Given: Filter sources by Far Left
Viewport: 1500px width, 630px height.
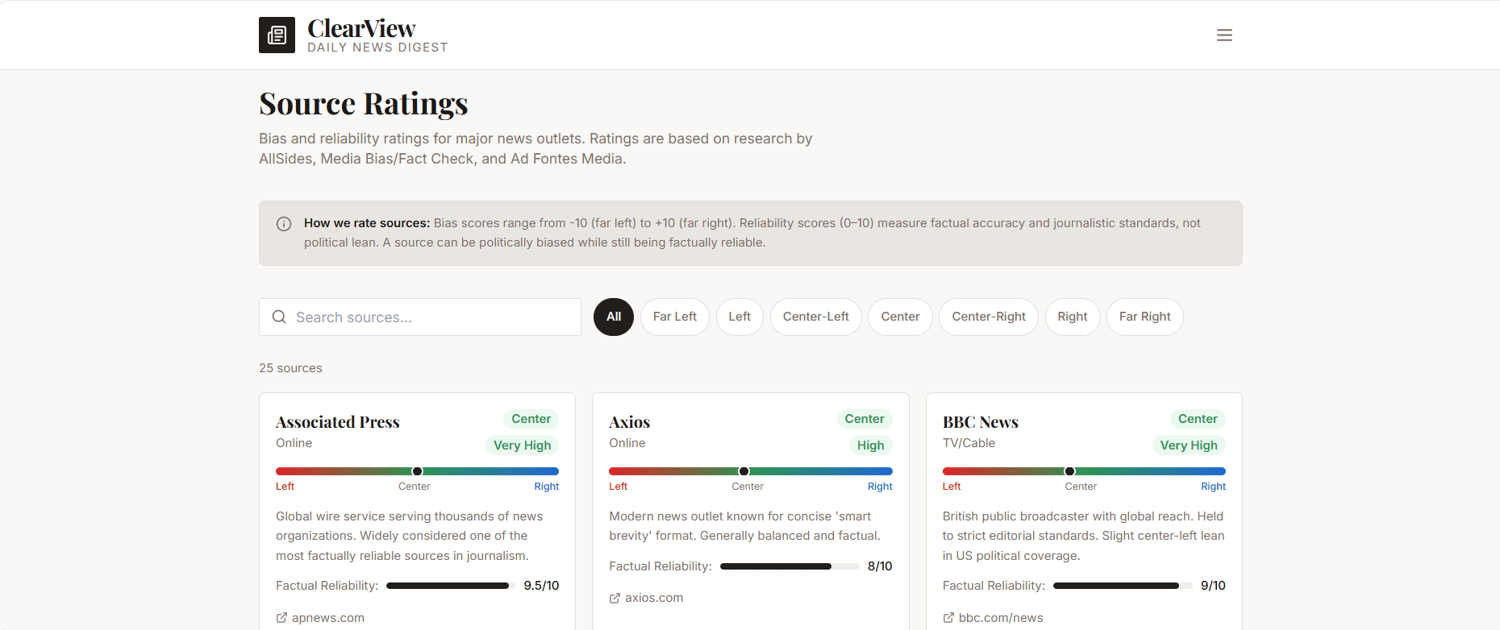Looking at the screenshot, I should pyautogui.click(x=675, y=317).
